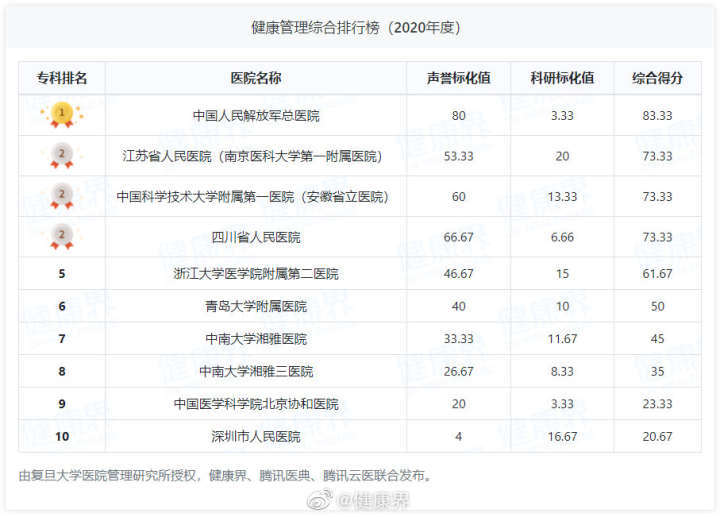Click total score 23.33
The height and width of the screenshot is (517, 720).
pos(657,404)
